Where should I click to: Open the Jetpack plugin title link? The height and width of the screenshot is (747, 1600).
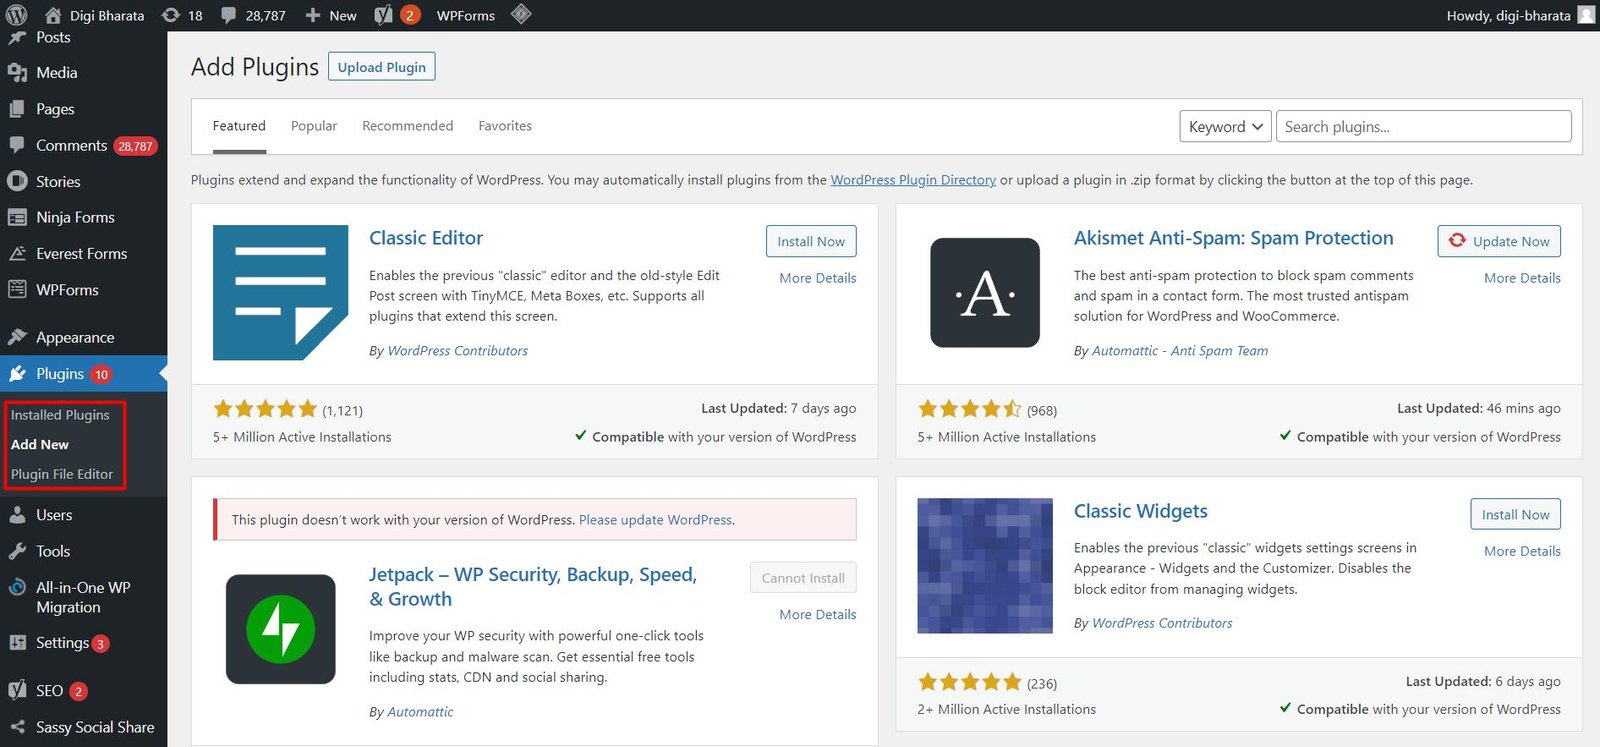(533, 587)
